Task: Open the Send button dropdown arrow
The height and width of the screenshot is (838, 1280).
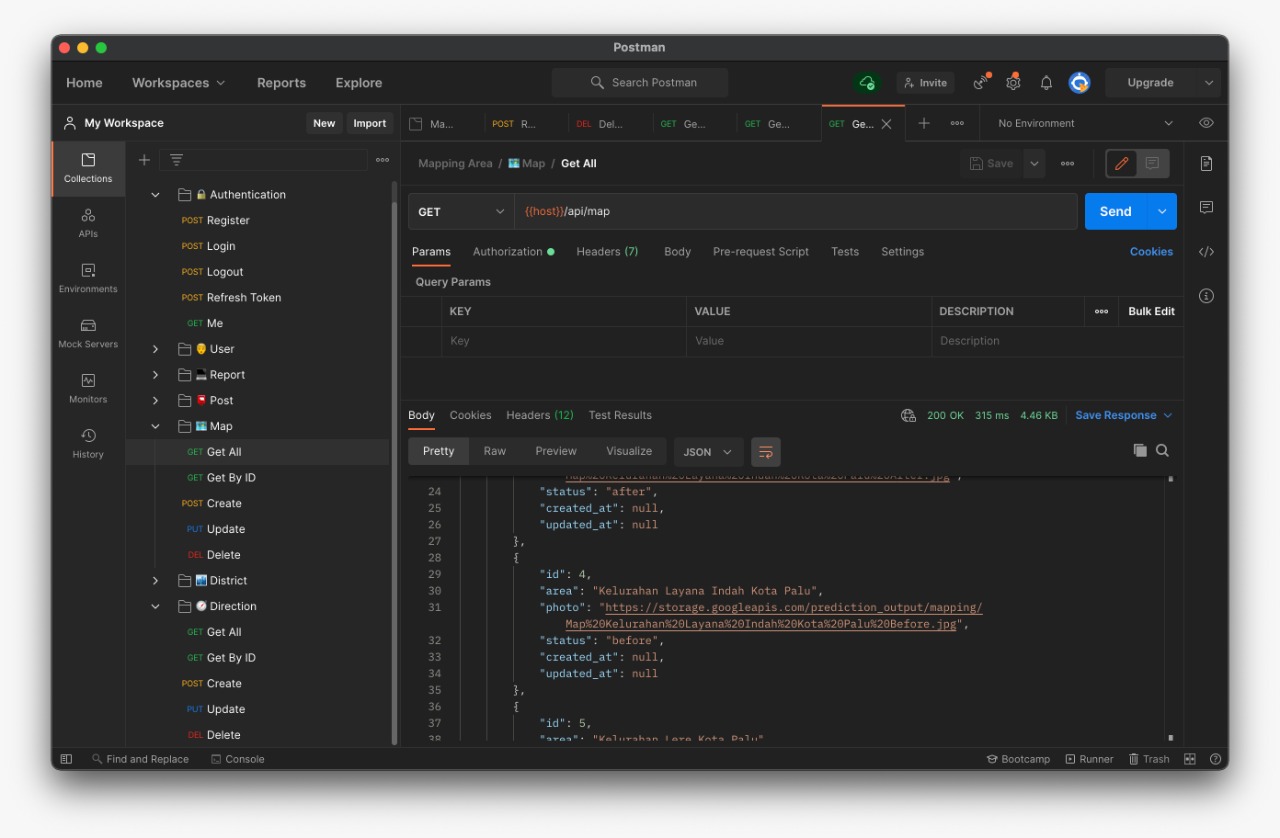Action: pyautogui.click(x=1162, y=211)
